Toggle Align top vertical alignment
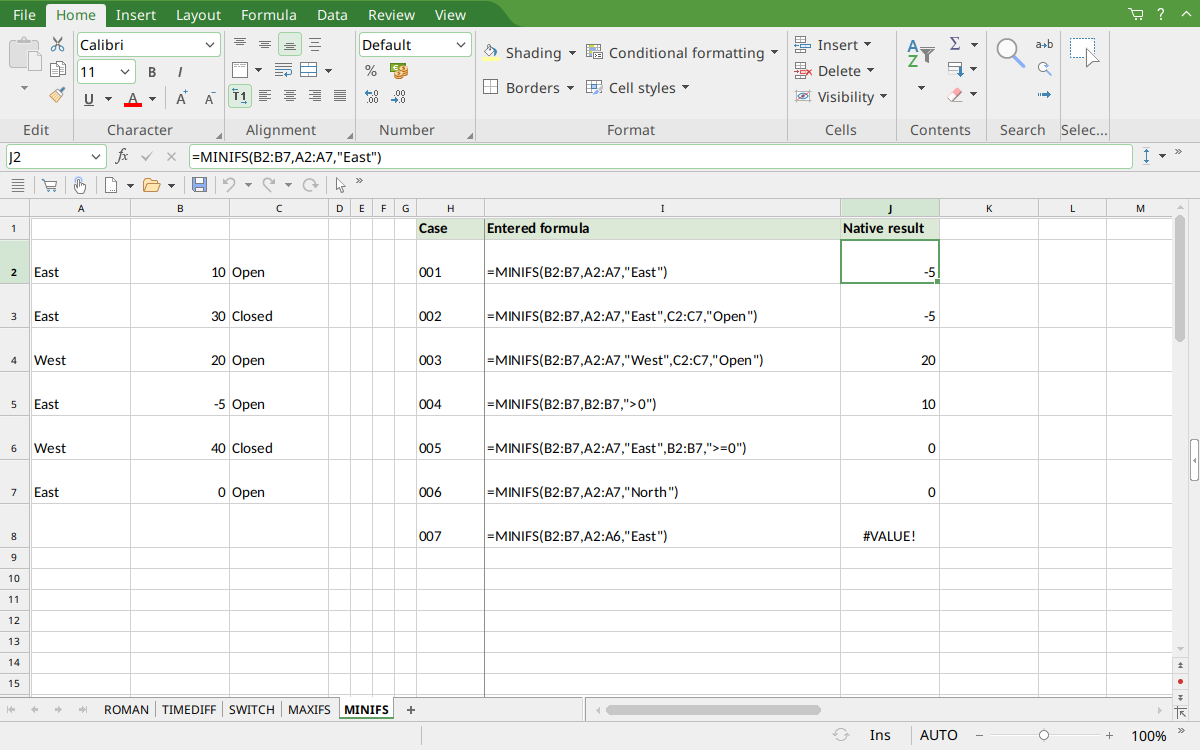This screenshot has width=1200, height=750. pos(239,44)
